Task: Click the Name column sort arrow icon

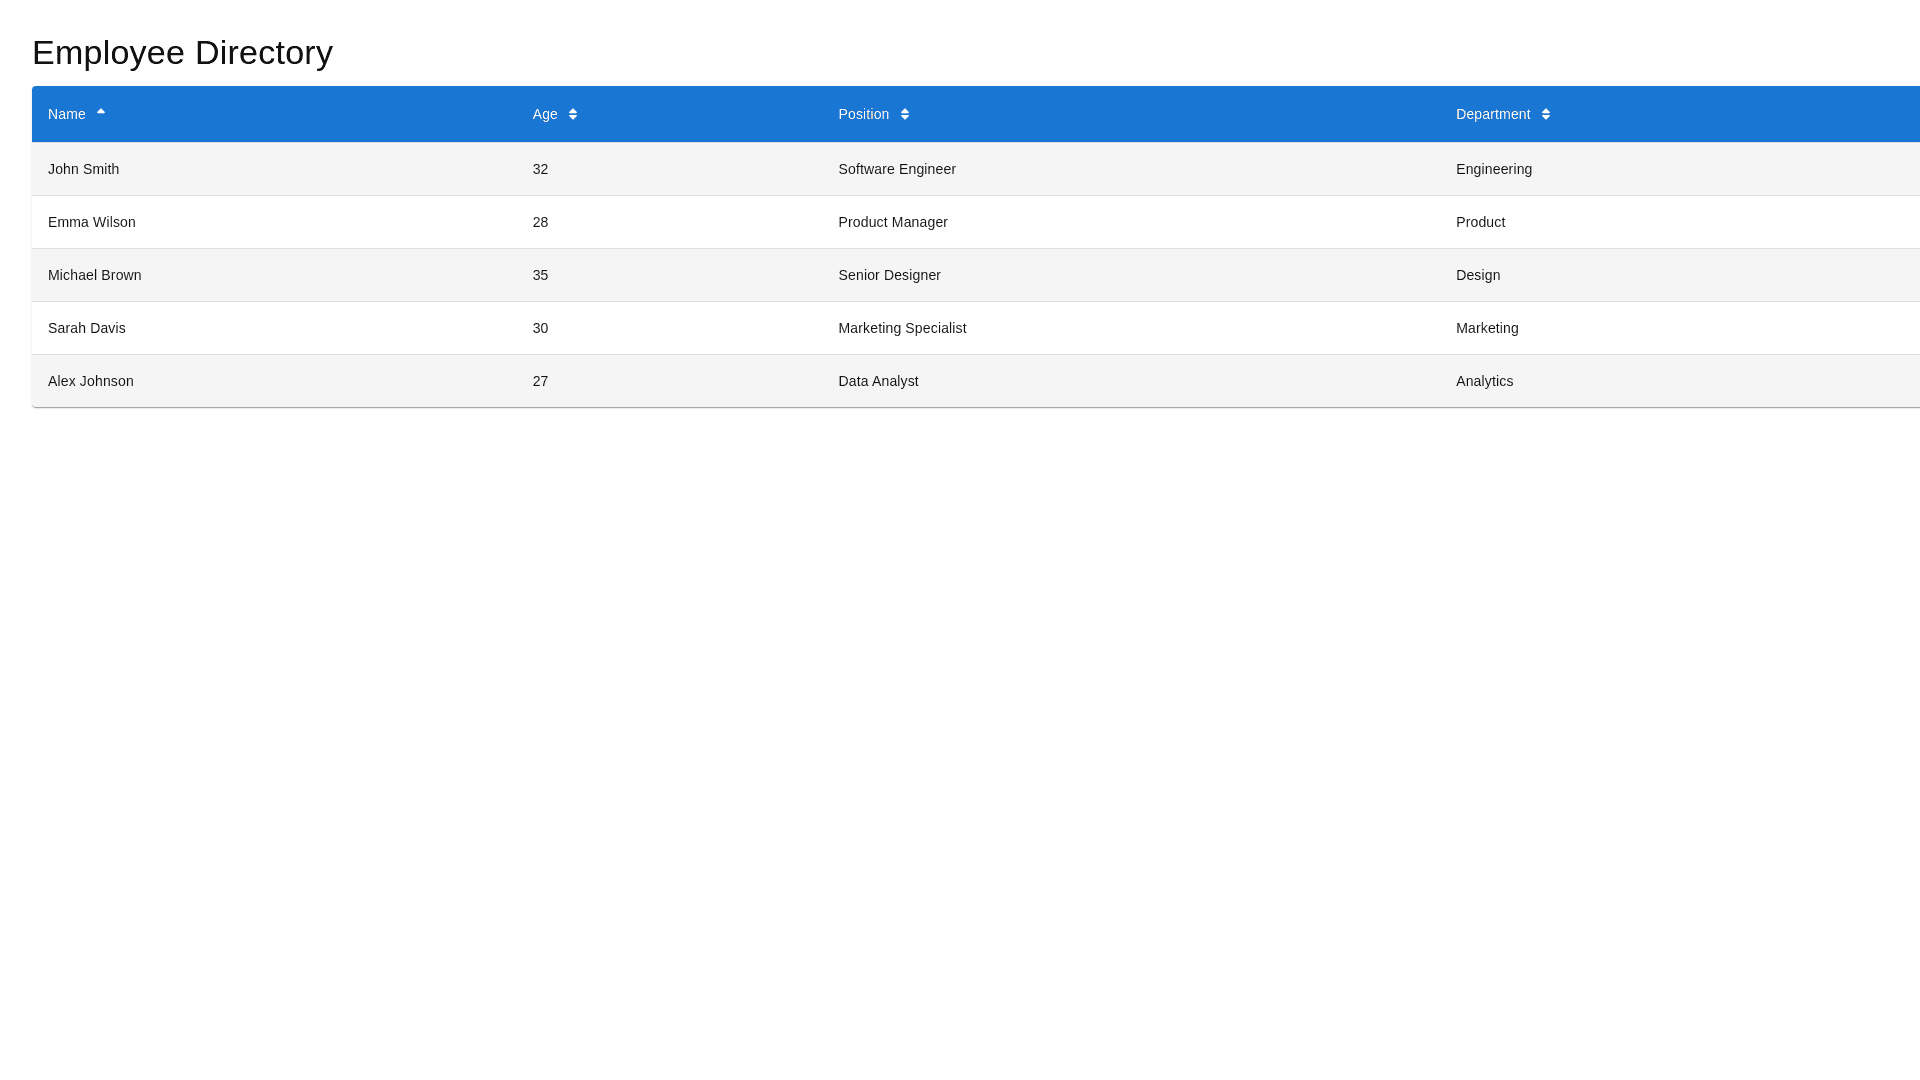Action: [x=101, y=113]
